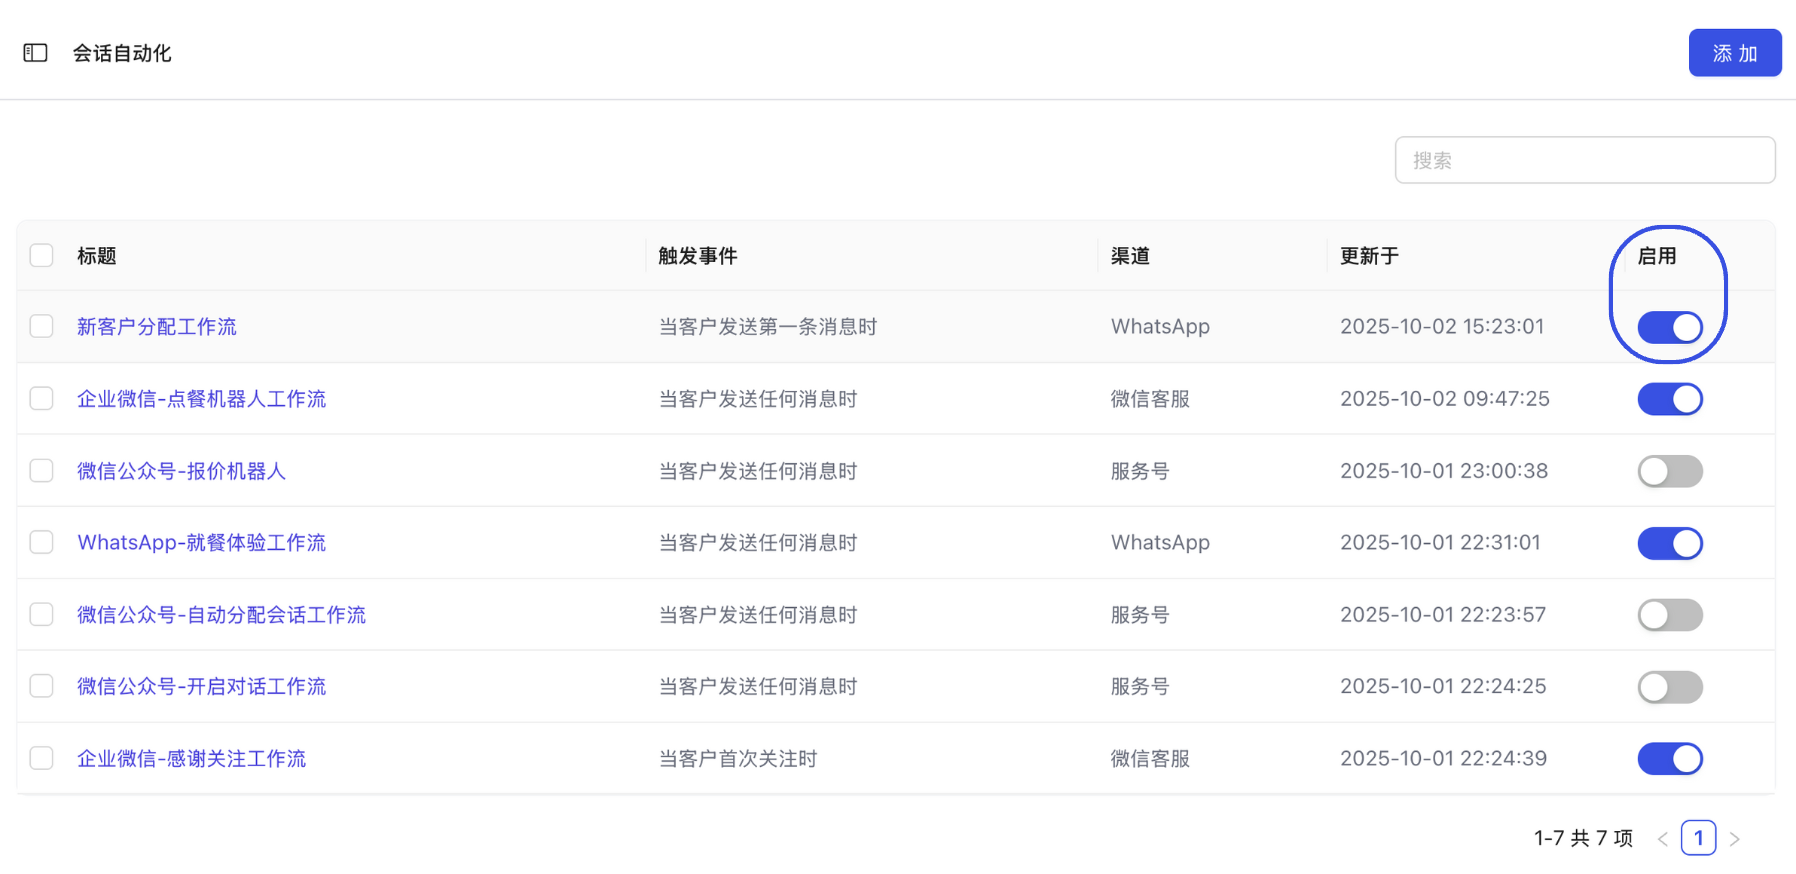The image size is (1796, 874).
Task: Disable the 企业微信-感谢关注工作流 toggle
Action: [1669, 758]
